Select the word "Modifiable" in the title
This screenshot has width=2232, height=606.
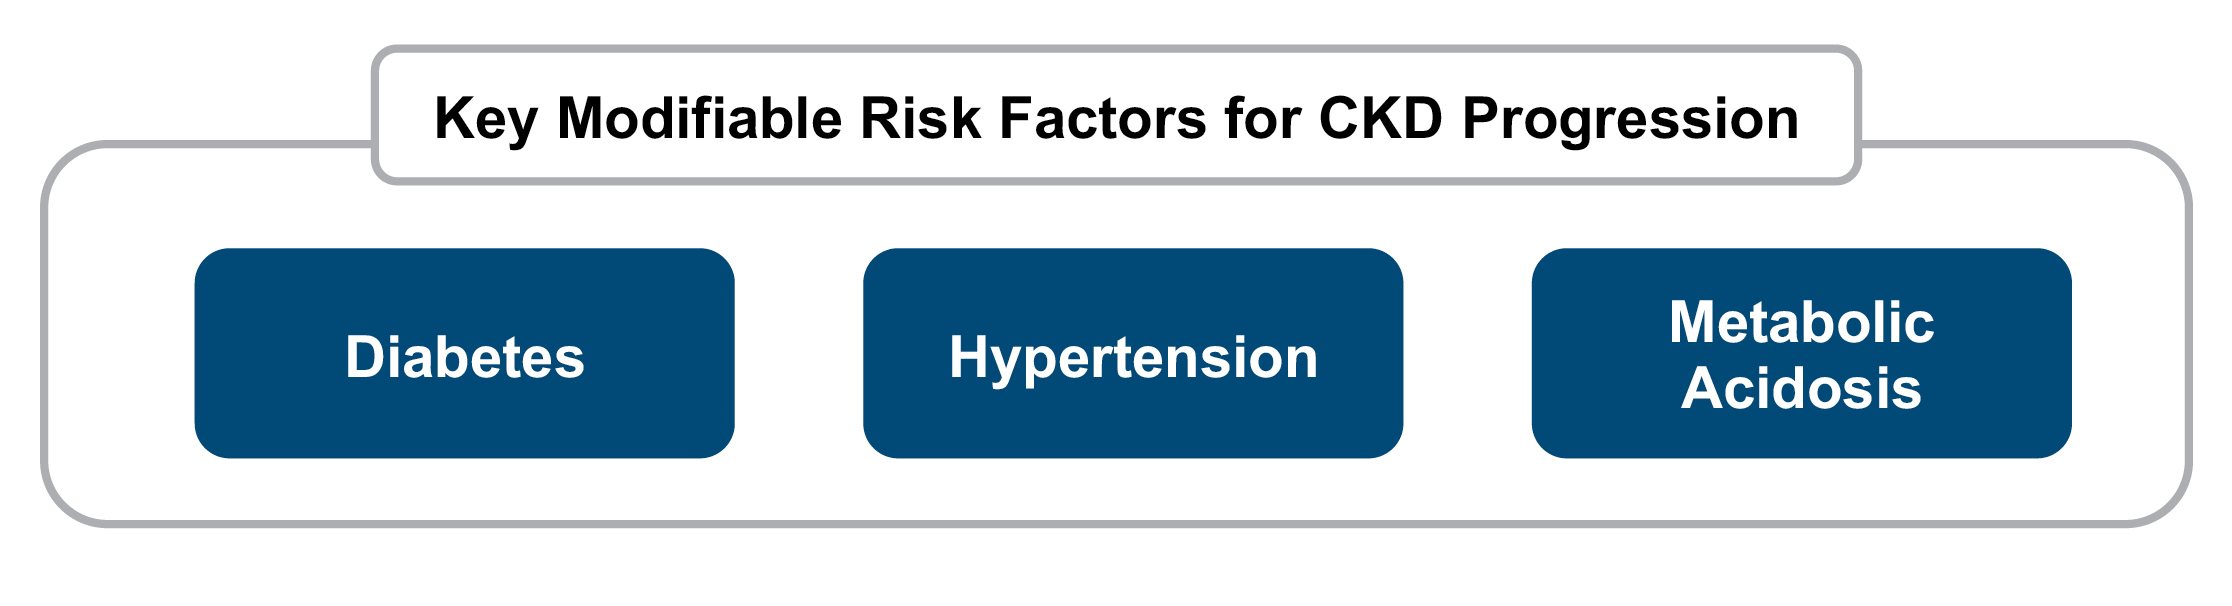click(x=699, y=118)
